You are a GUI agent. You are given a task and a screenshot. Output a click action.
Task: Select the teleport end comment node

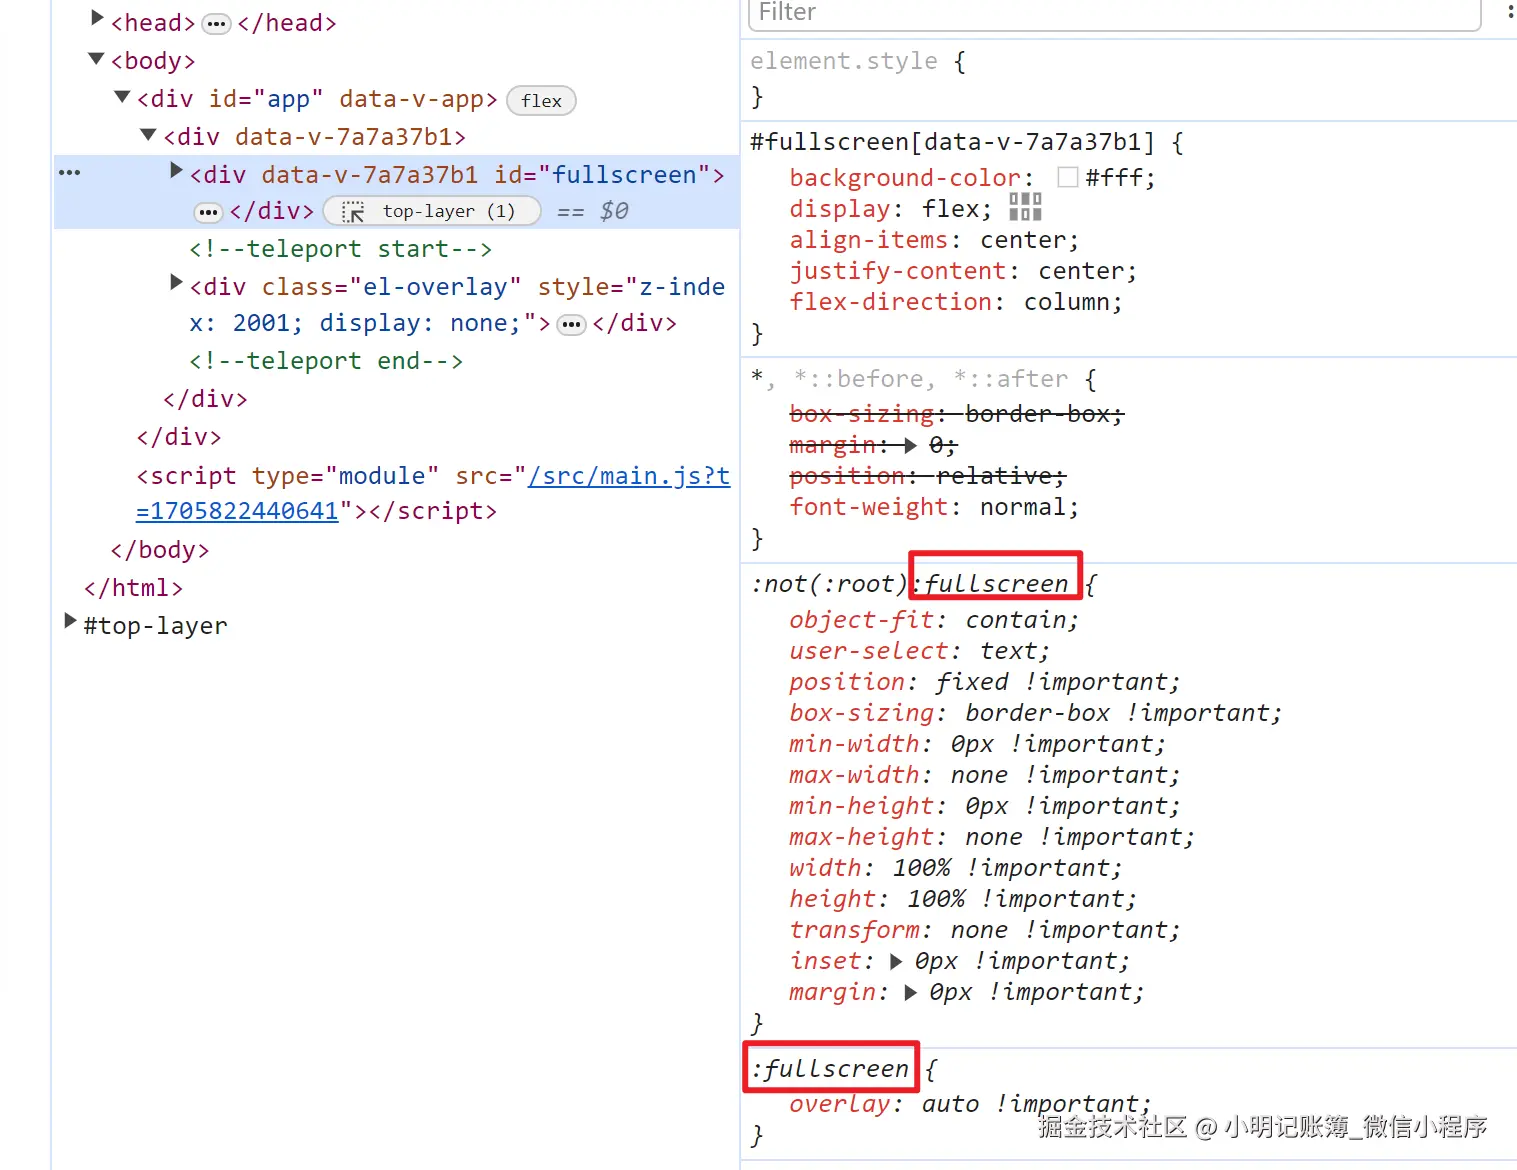coord(326,361)
